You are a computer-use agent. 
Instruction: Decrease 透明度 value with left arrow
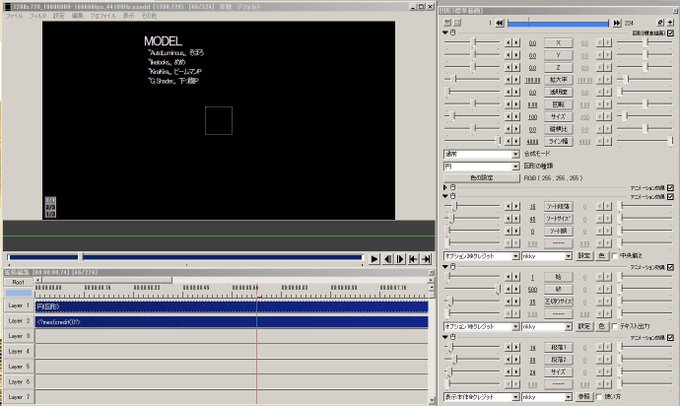coord(508,92)
